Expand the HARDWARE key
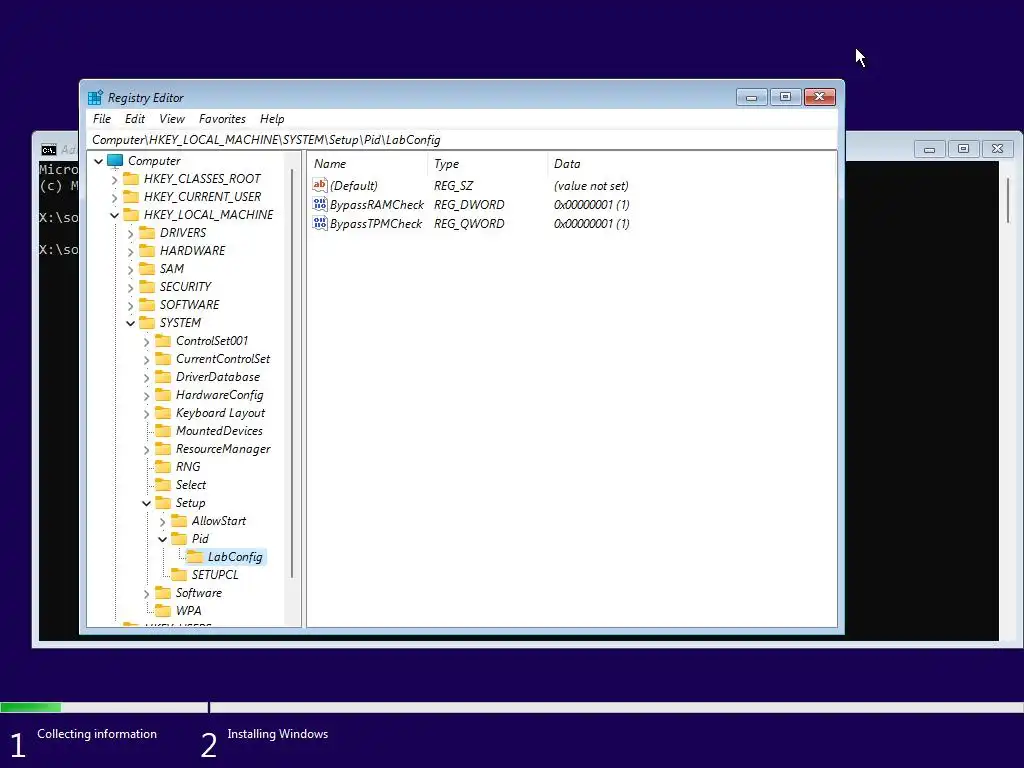Viewport: 1024px width, 768px height. click(131, 251)
